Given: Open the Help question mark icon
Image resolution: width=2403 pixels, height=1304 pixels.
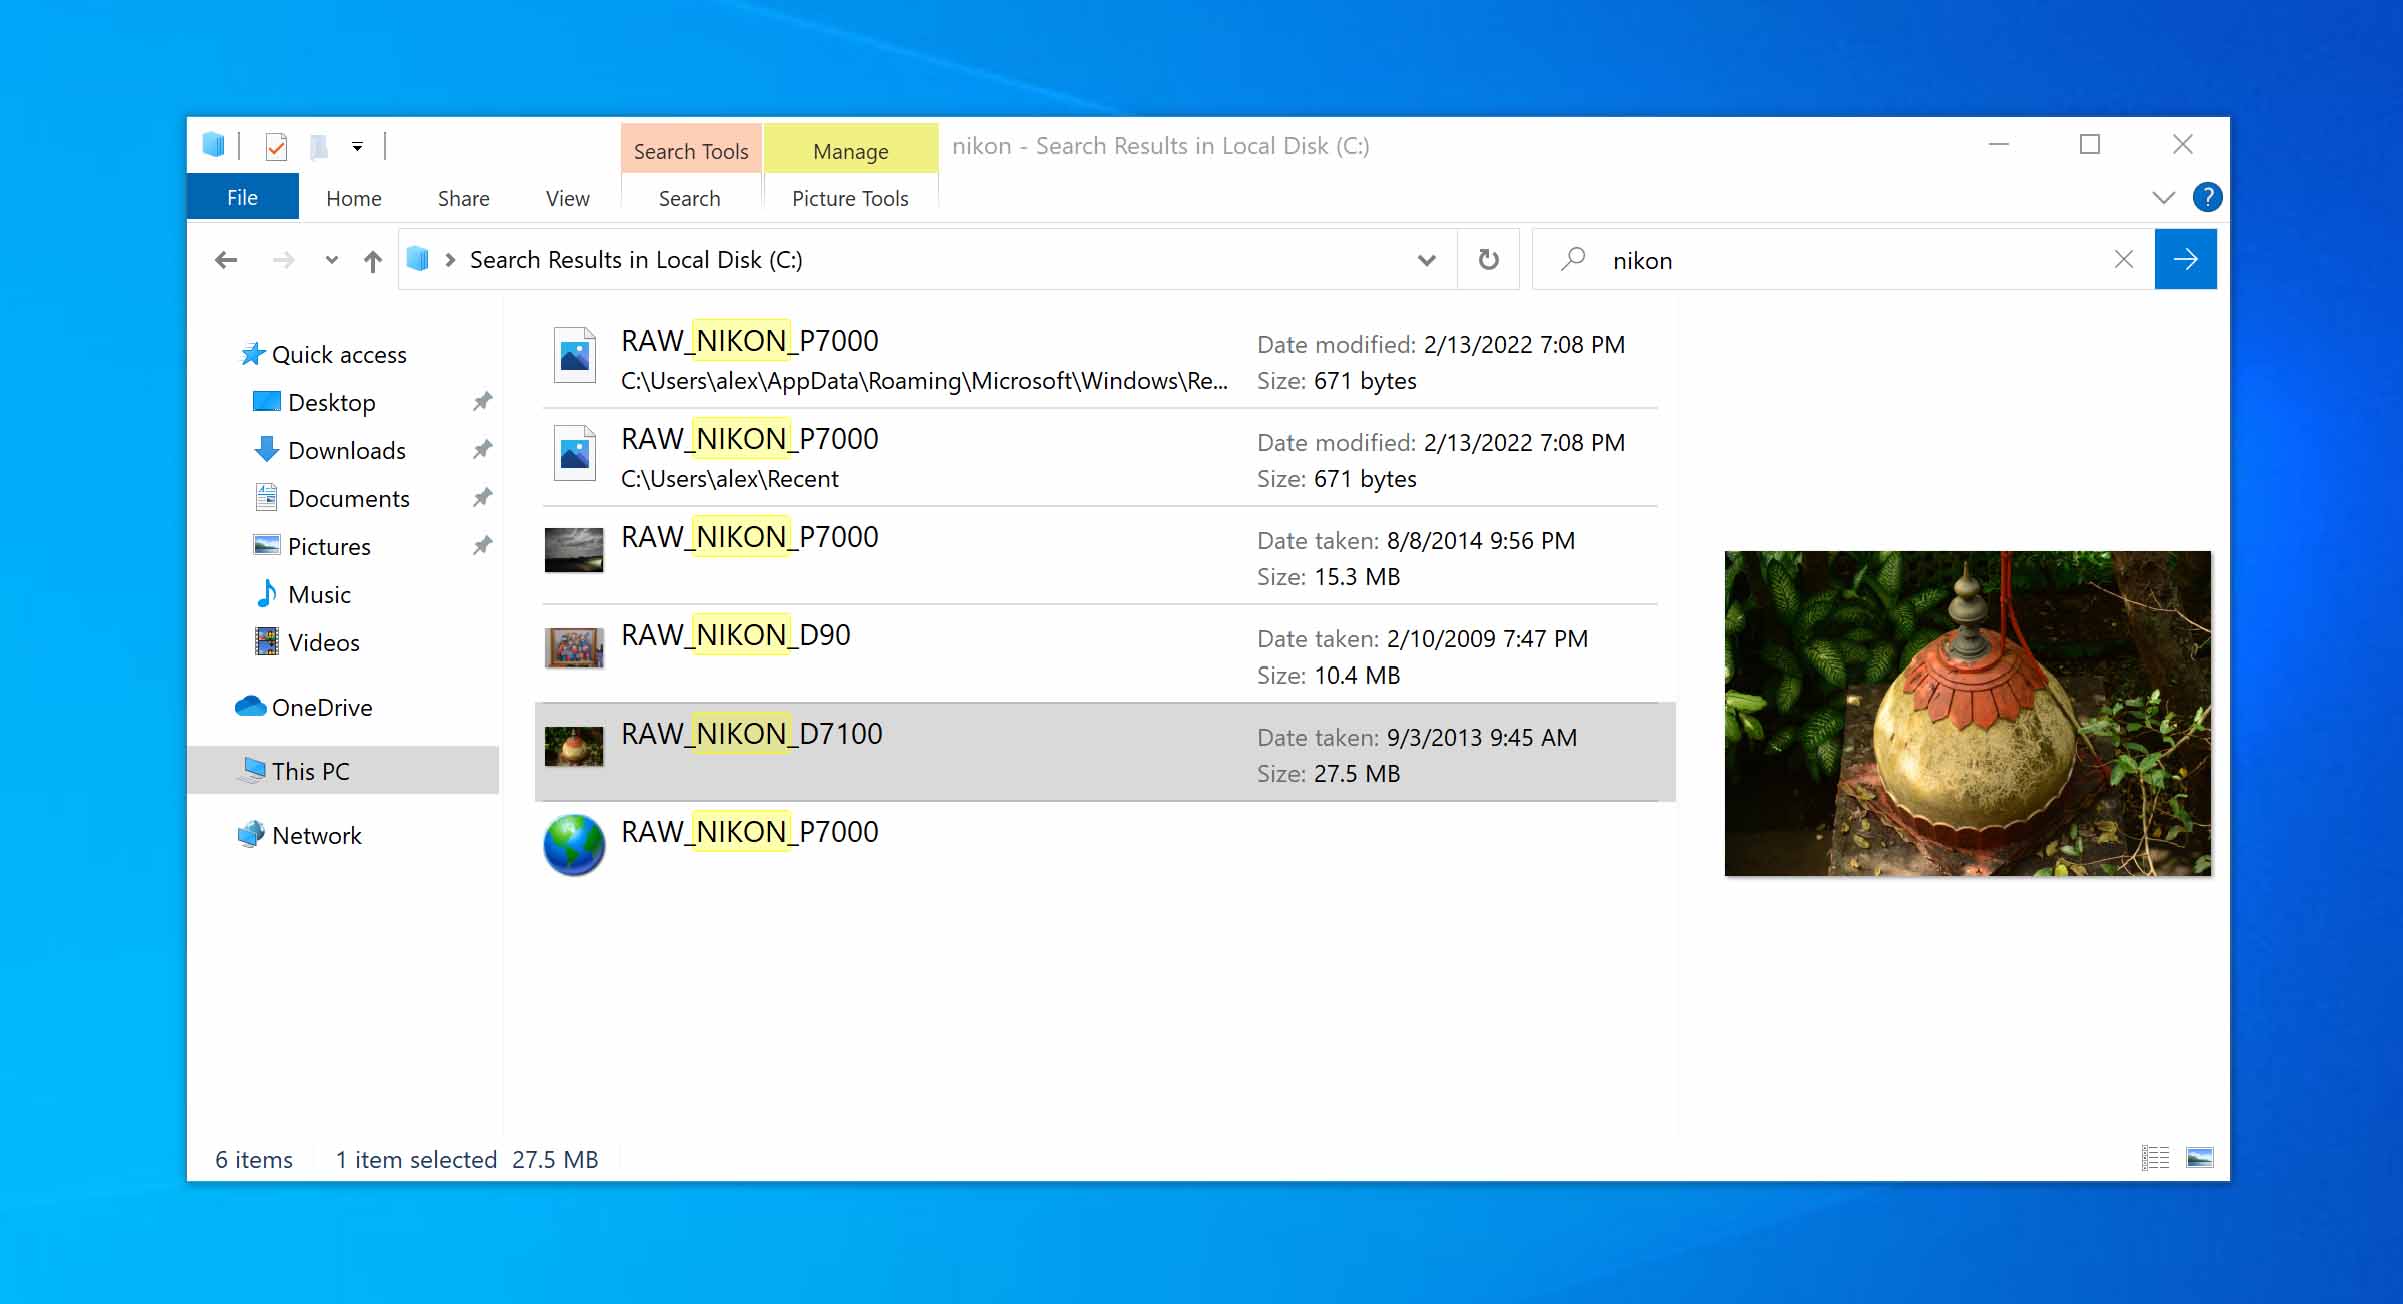Looking at the screenshot, I should click(2207, 197).
